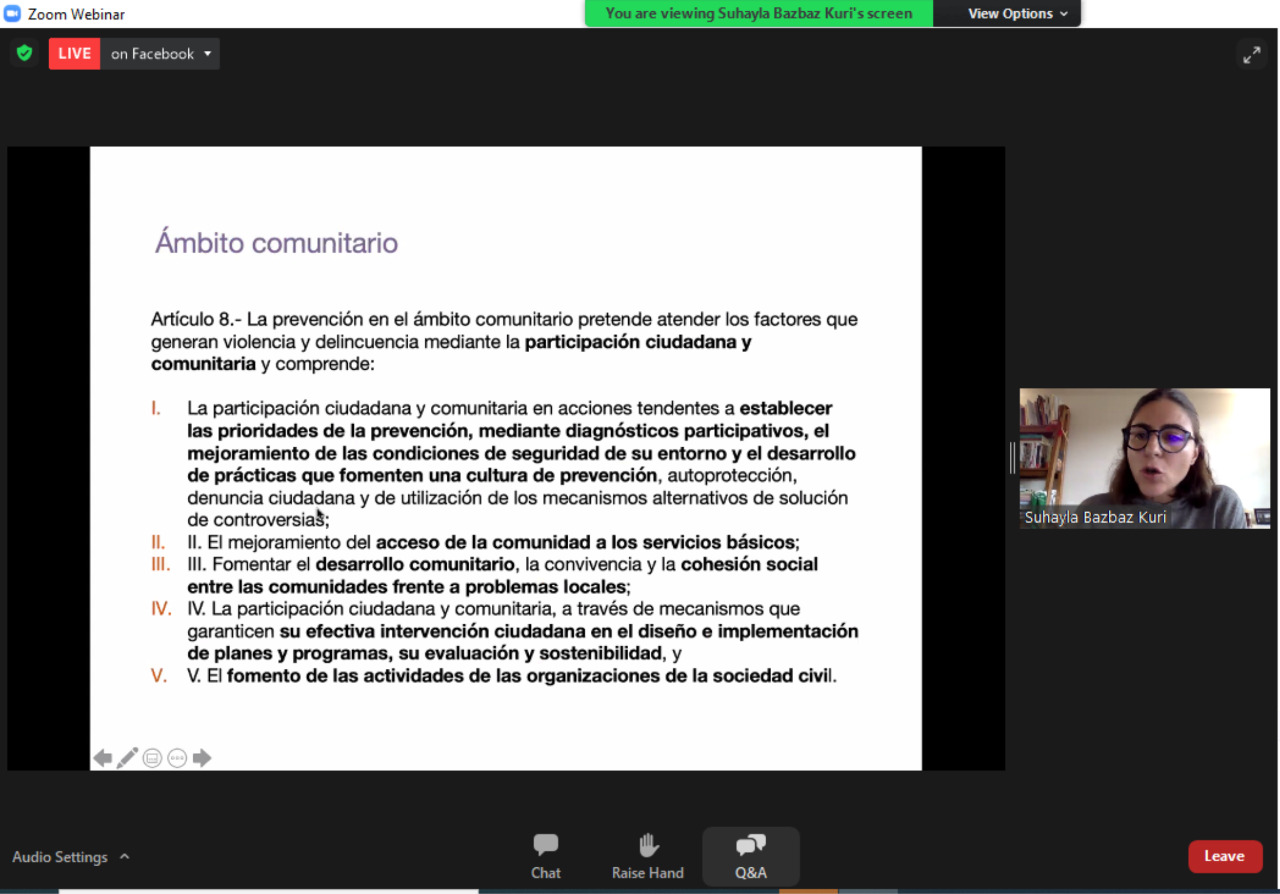This screenshot has height=894, width=1280.
Task: Open the slide ellipsis more-options icon
Action: (x=177, y=757)
